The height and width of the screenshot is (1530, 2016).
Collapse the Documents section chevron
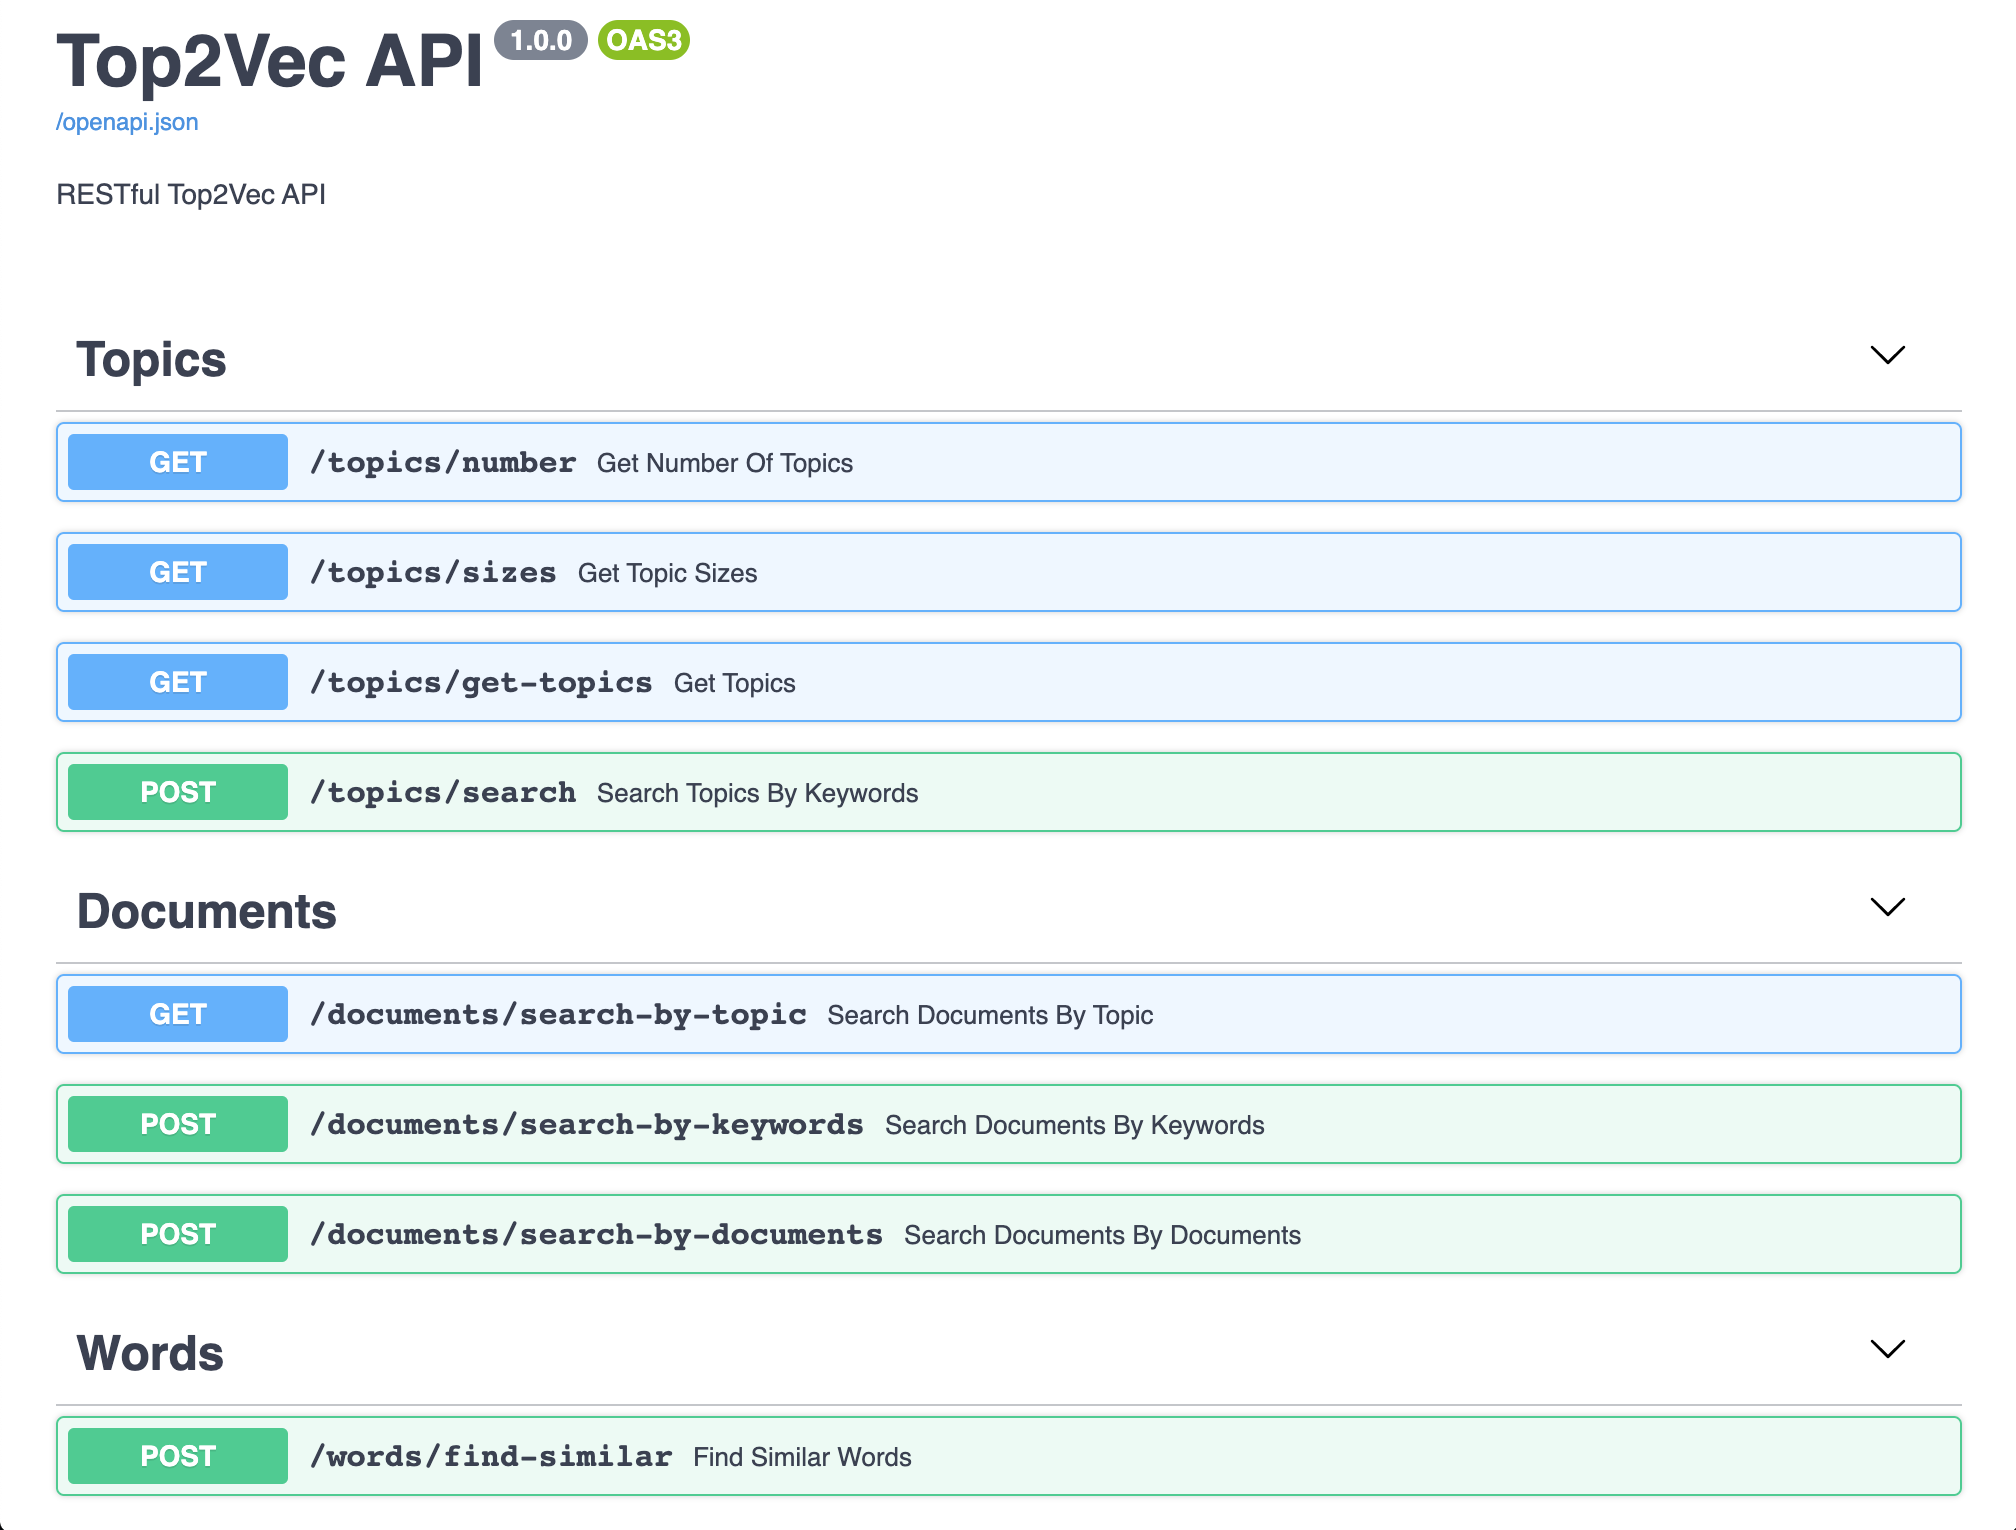click(x=1887, y=907)
